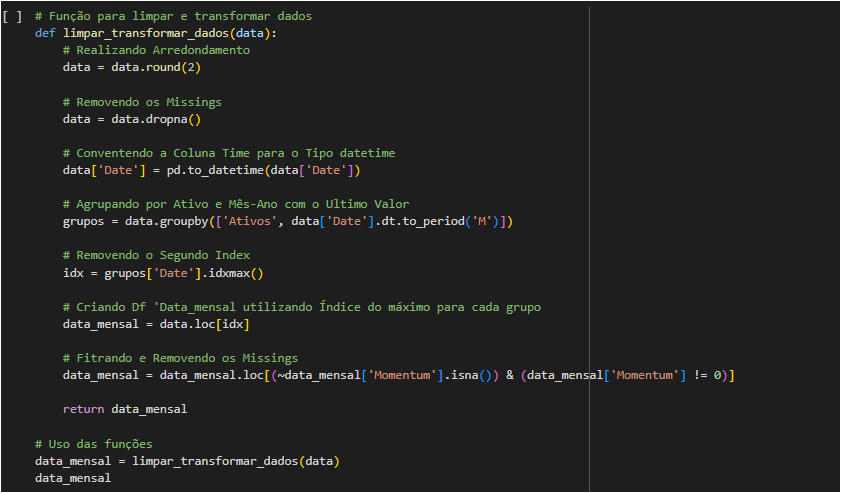This screenshot has width=841, height=493.
Task: Click comment "# Função para limpar e transformar dados"
Action: pyautogui.click(x=173, y=16)
